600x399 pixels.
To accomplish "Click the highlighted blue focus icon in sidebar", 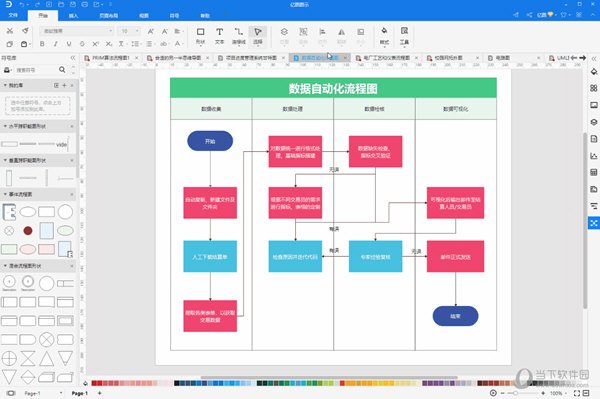I will click(x=593, y=223).
